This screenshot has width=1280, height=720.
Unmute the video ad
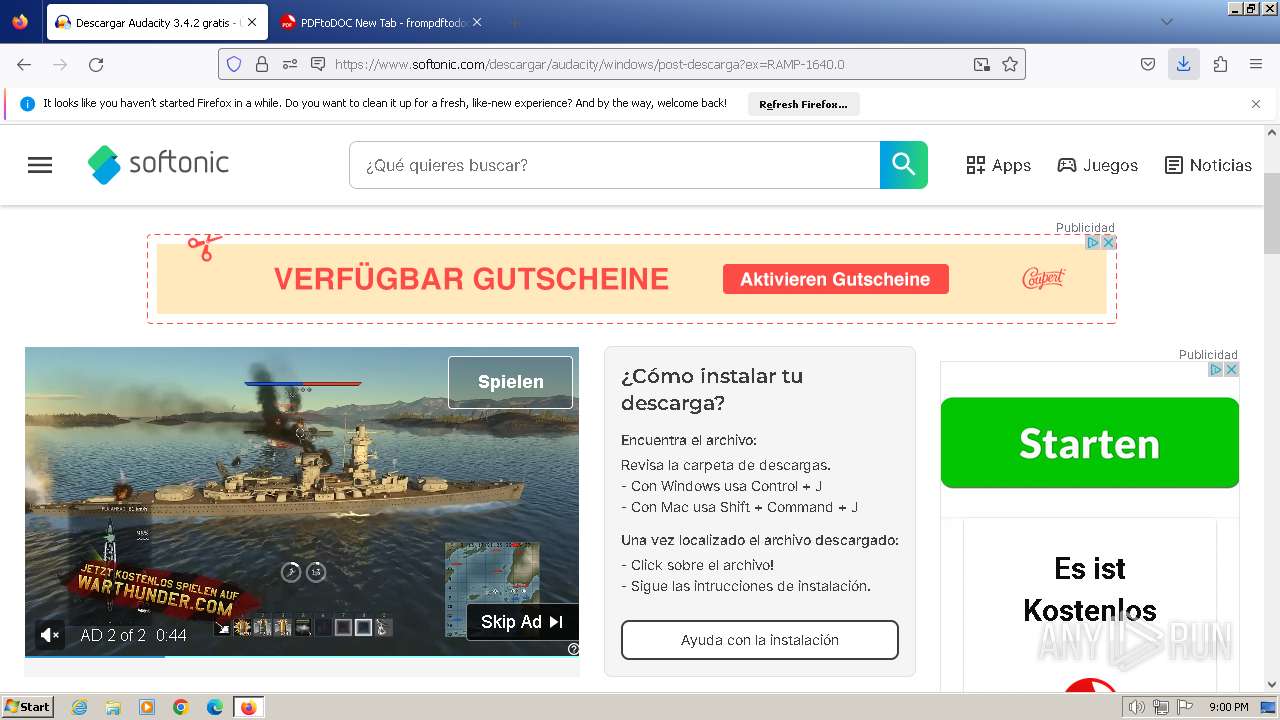(49, 635)
